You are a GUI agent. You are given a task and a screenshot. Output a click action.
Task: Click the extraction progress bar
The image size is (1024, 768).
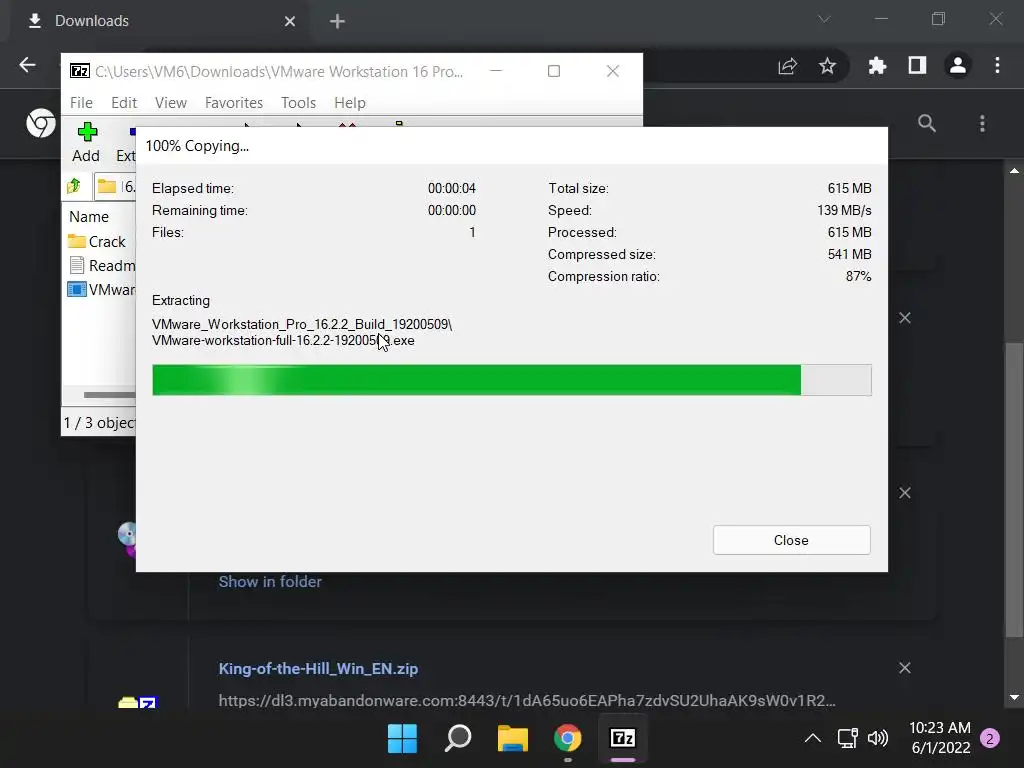(511, 380)
